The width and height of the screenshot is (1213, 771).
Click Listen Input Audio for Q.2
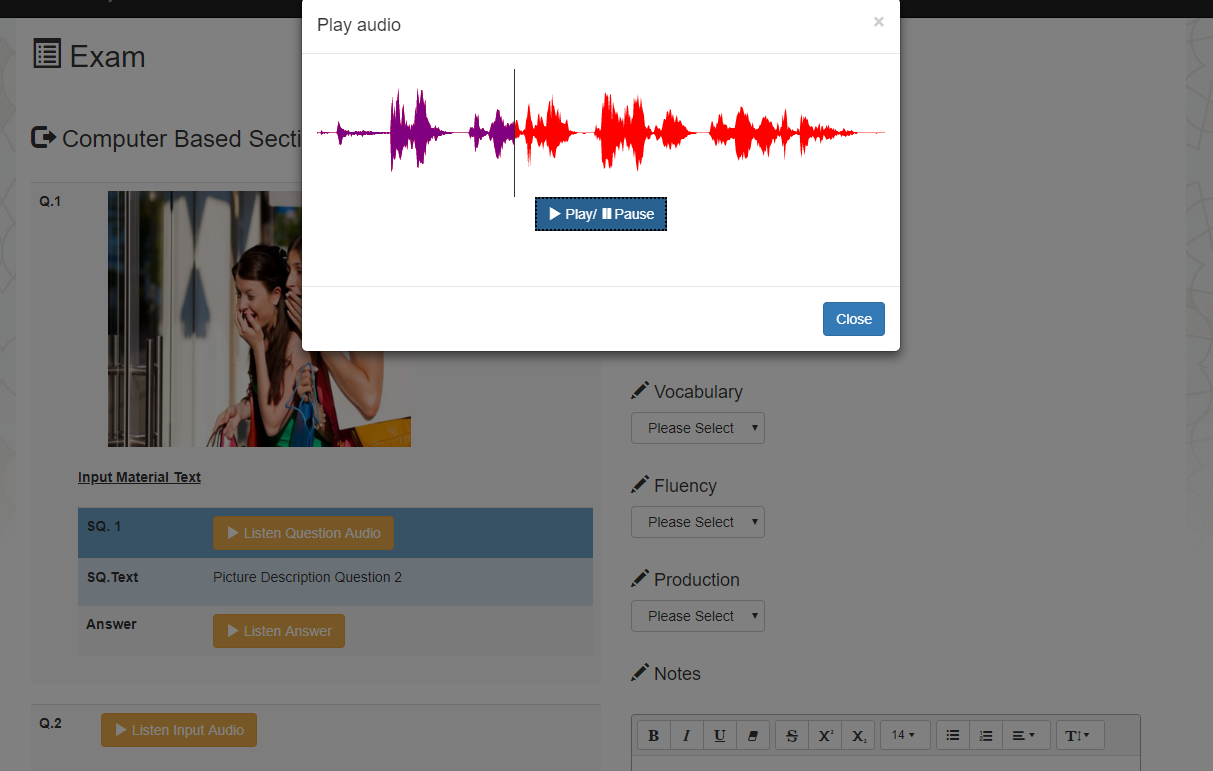pos(179,730)
